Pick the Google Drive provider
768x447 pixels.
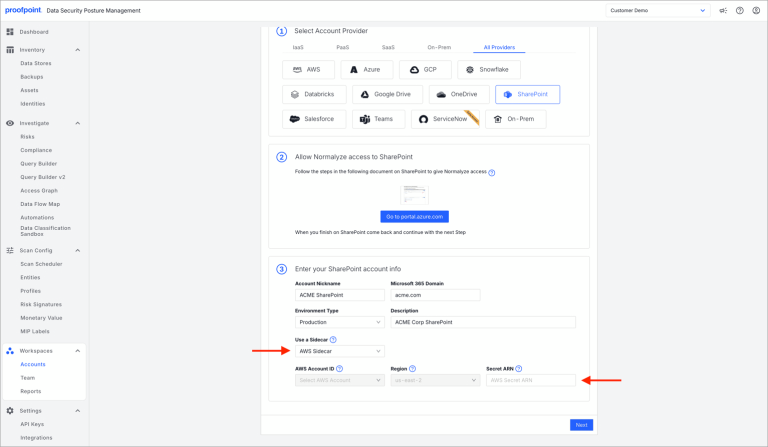[x=379, y=95]
